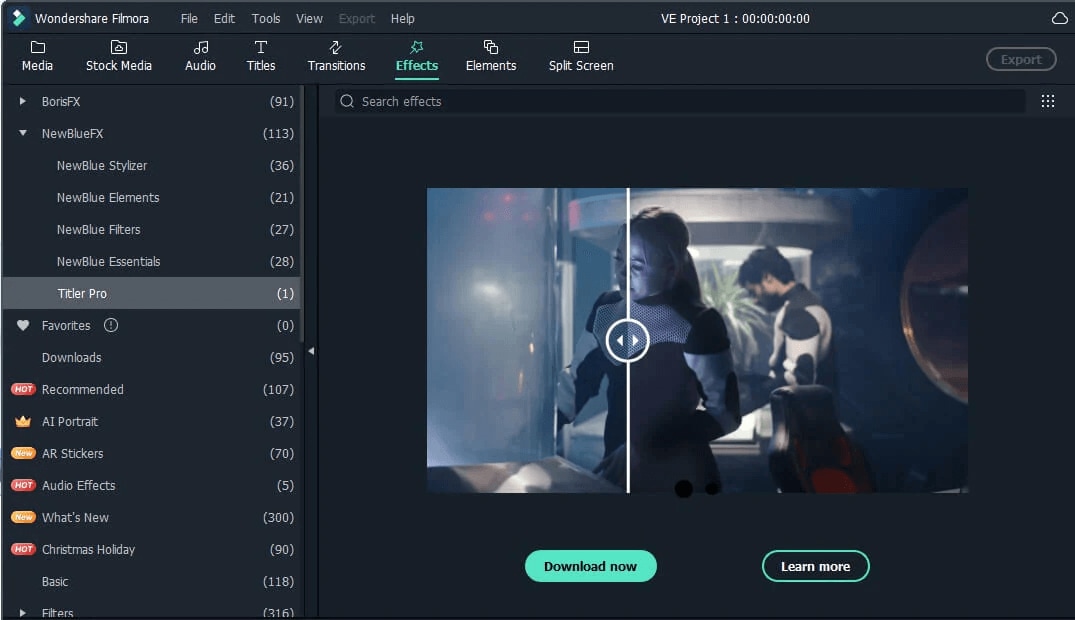
Task: Click the cloud icon in title bar
Action: tap(1059, 18)
